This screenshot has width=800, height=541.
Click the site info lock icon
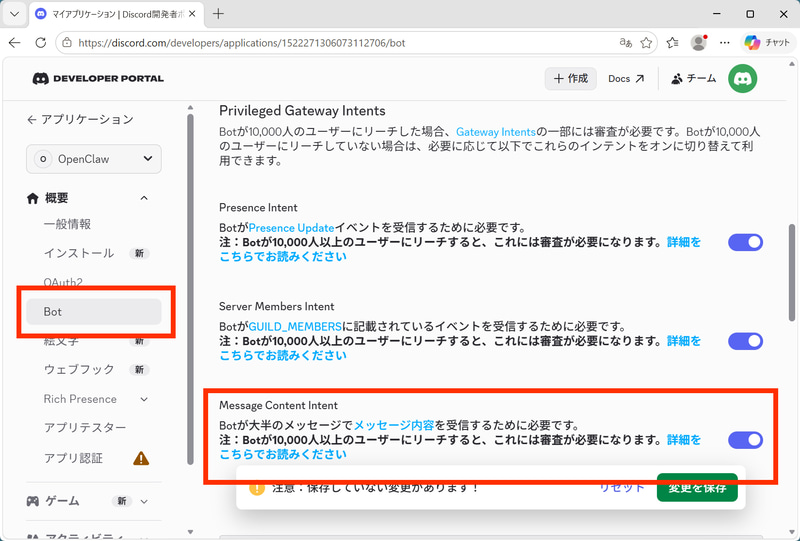(67, 43)
